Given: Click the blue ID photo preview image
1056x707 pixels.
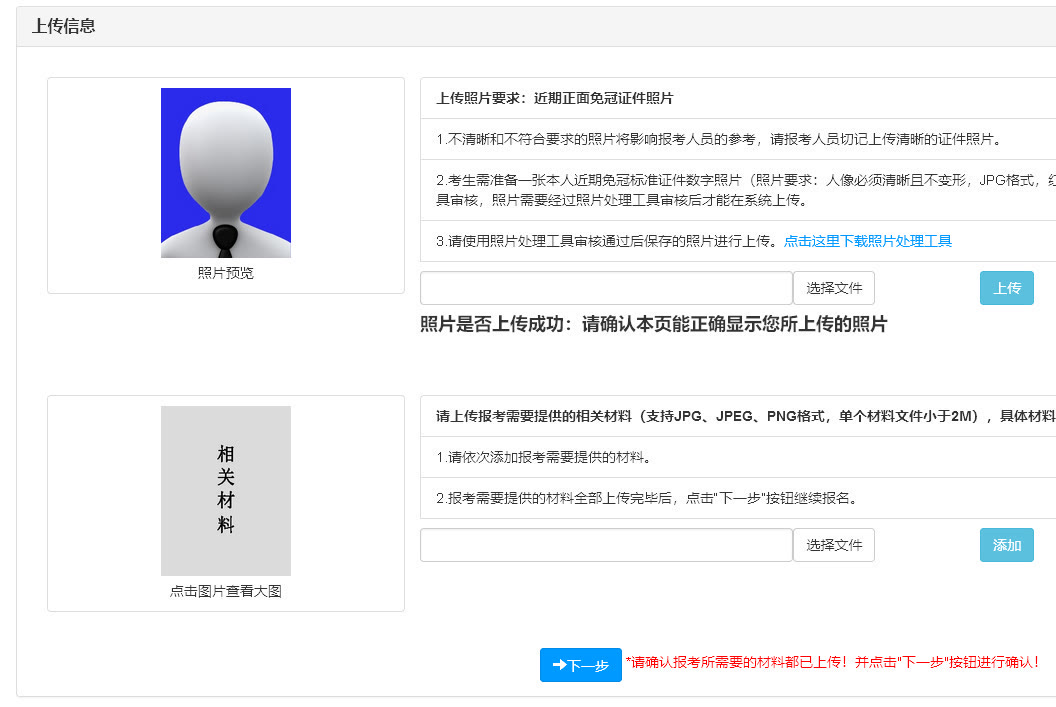Looking at the screenshot, I should coord(226,173).
